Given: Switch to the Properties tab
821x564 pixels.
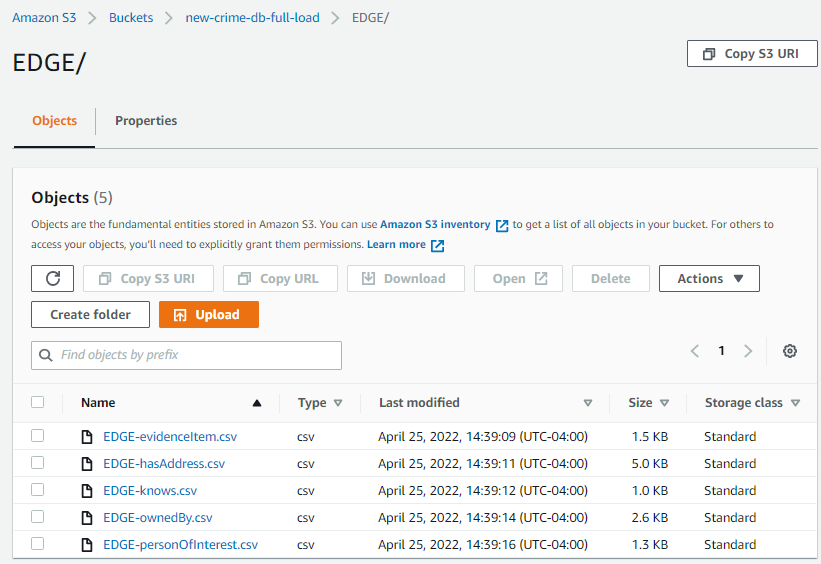Looking at the screenshot, I should [146, 121].
